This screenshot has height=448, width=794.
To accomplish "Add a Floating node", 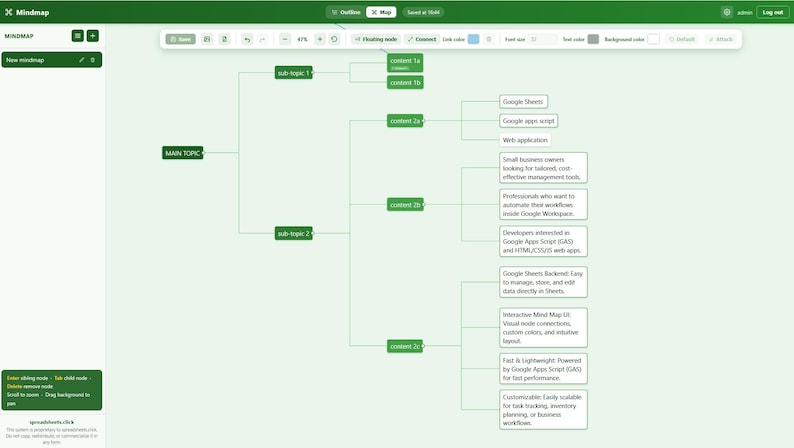I will [x=376, y=39].
